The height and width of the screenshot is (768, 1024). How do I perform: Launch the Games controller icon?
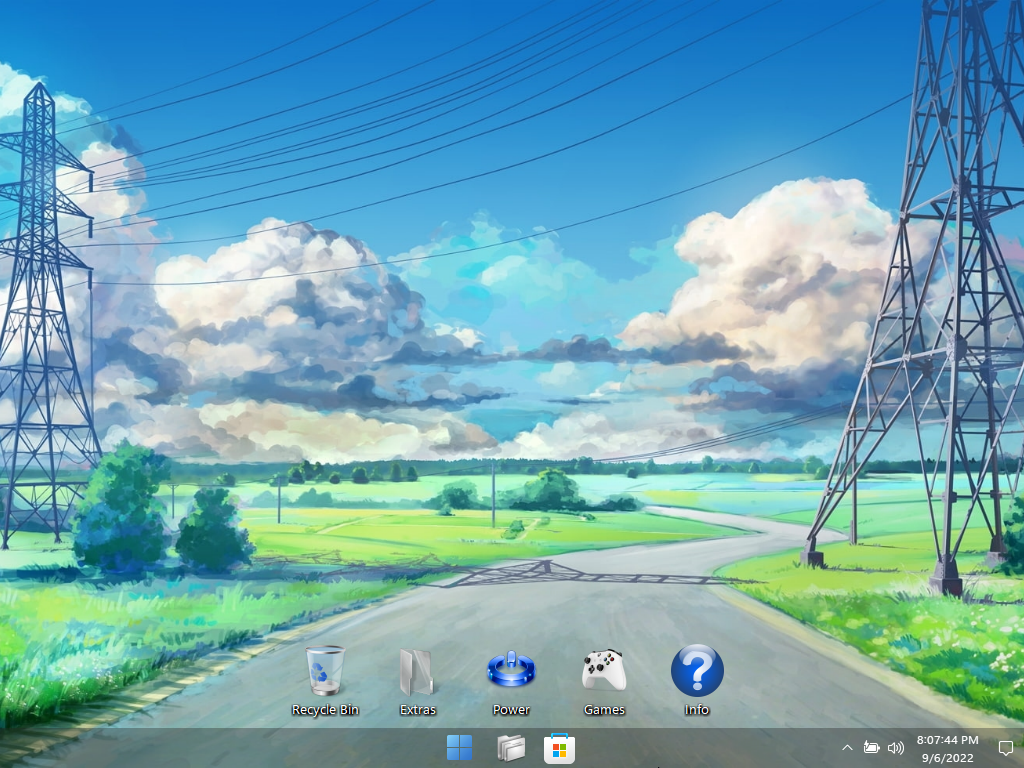coord(604,670)
